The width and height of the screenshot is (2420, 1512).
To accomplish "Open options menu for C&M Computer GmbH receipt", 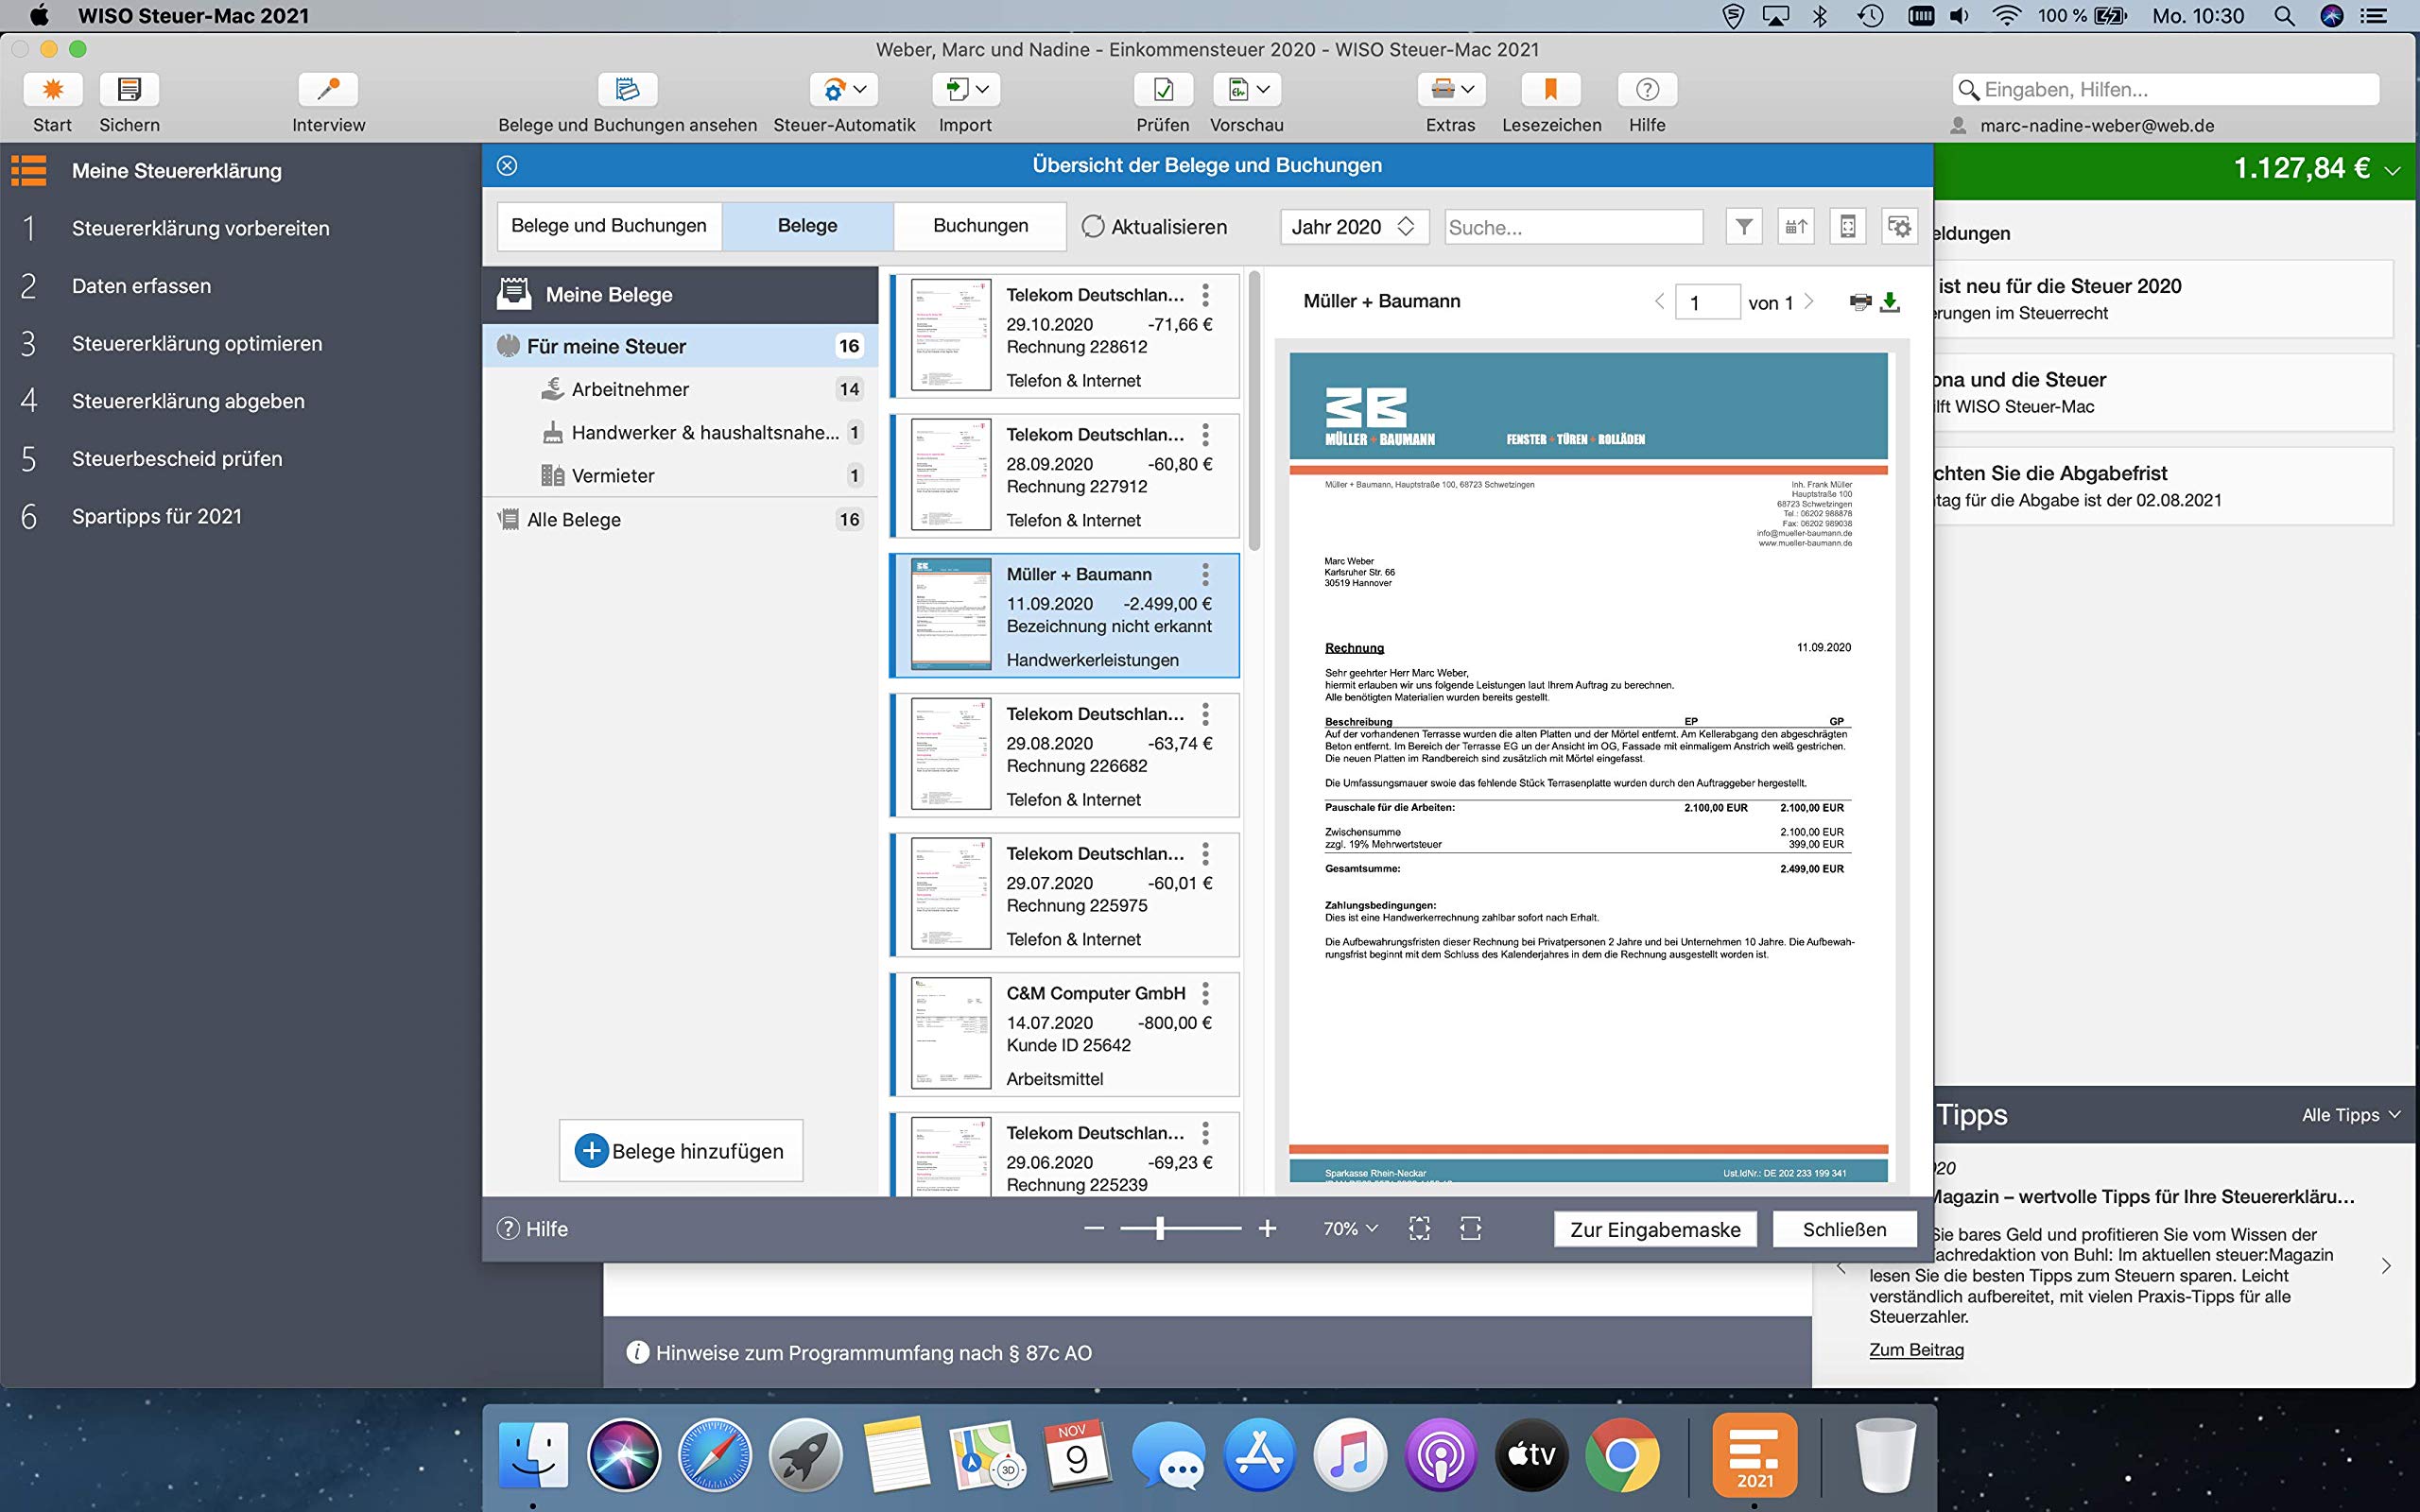I will [1205, 993].
